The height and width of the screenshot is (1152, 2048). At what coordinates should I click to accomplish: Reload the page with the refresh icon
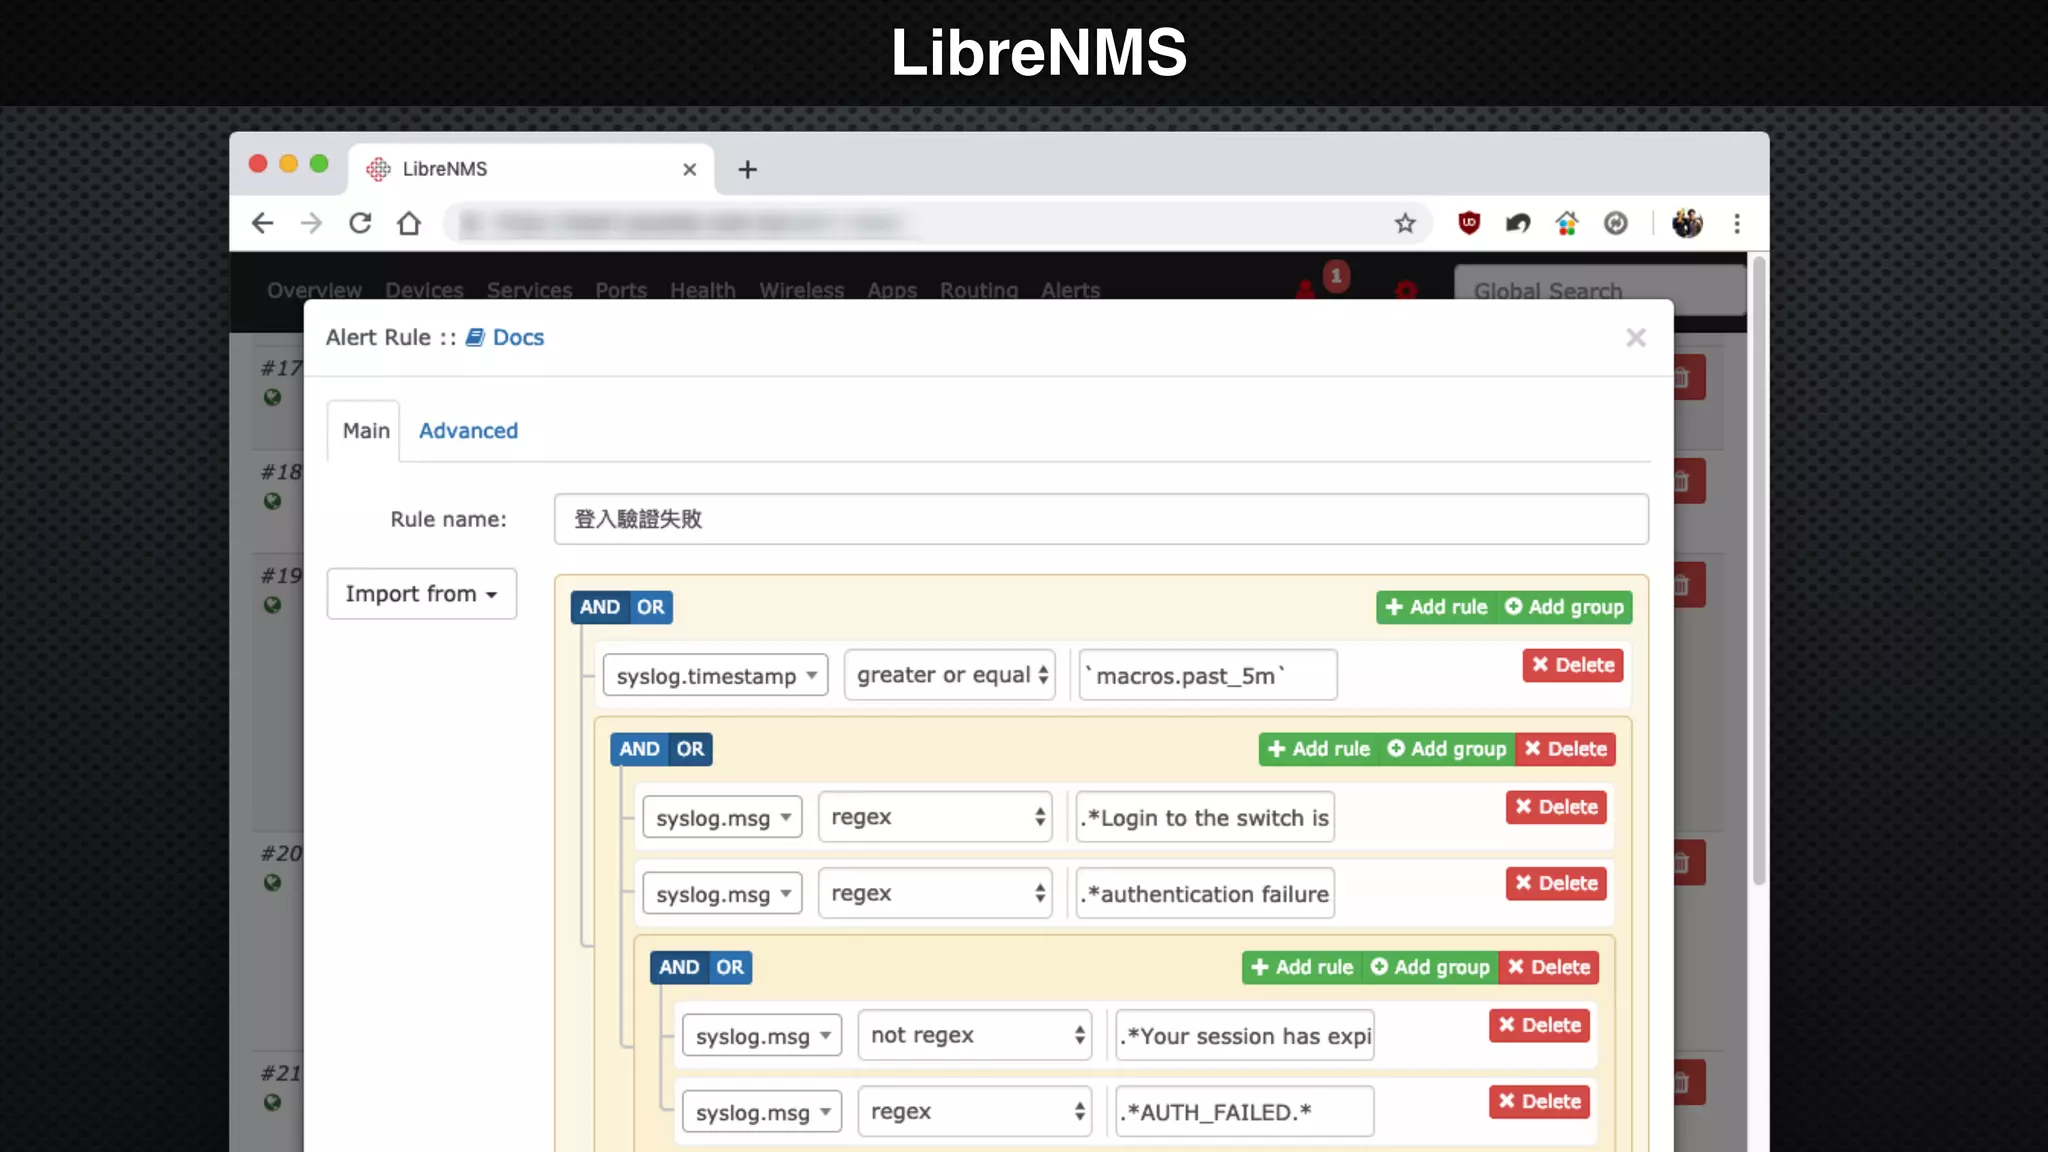pos(360,223)
